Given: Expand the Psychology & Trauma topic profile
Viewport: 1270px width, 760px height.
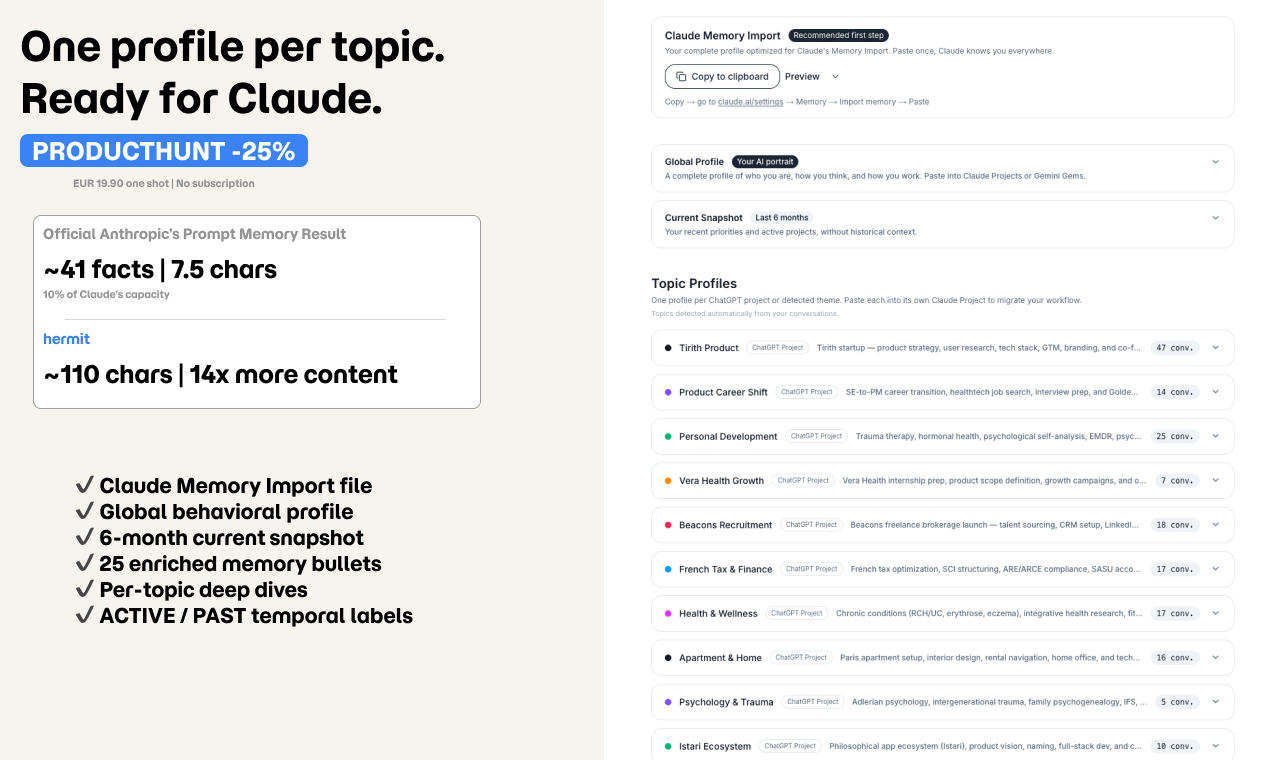Looking at the screenshot, I should point(1215,701).
